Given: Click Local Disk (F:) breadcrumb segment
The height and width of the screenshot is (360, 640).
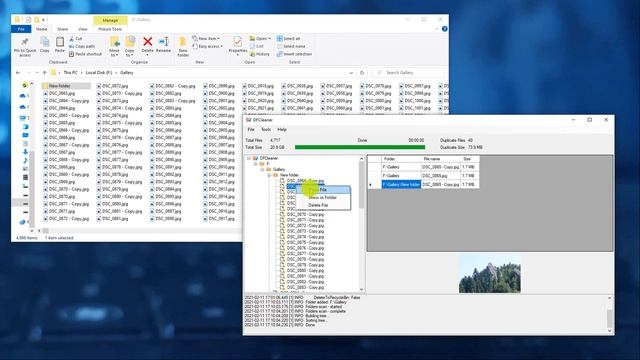Looking at the screenshot, I should [x=99, y=73].
